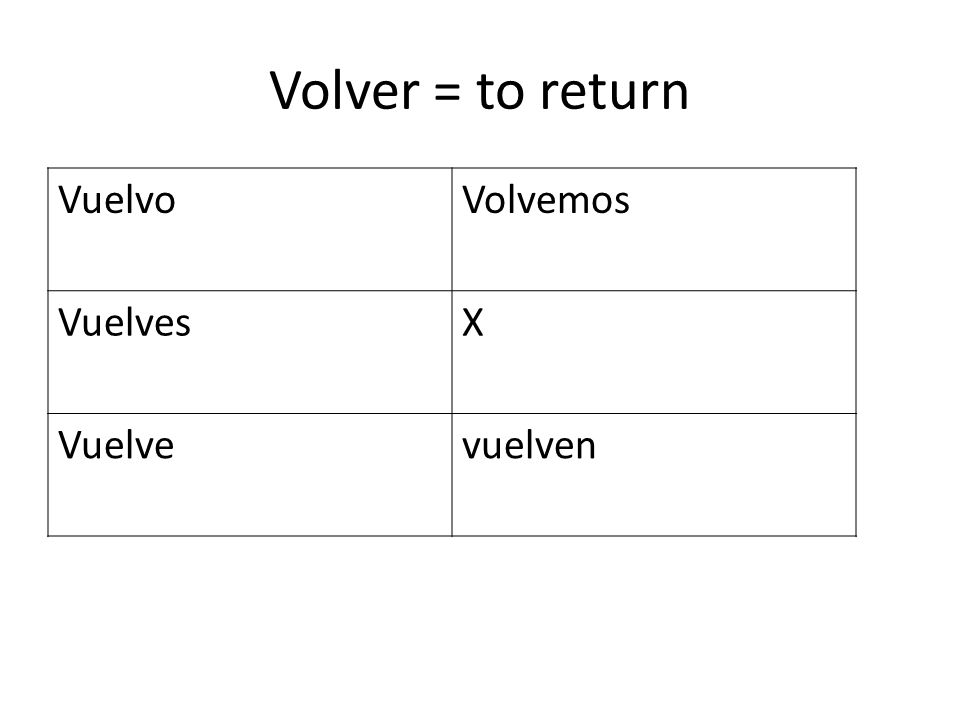Screen dimensions: 960x720
Task: Click the equals sign in the title
Action: [x=447, y=94]
